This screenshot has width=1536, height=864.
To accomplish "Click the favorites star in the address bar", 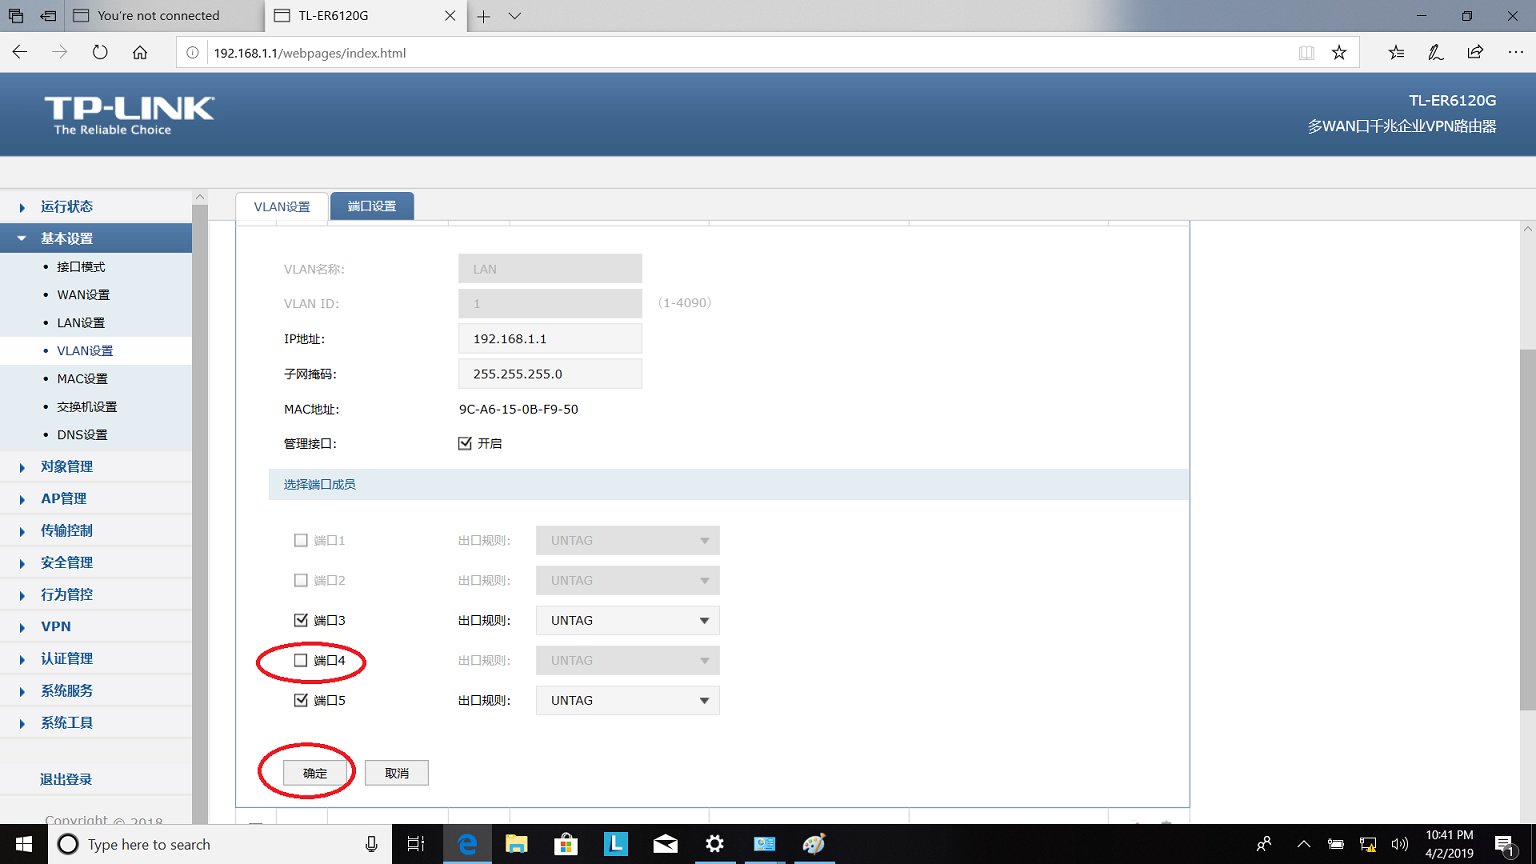I will tap(1339, 52).
